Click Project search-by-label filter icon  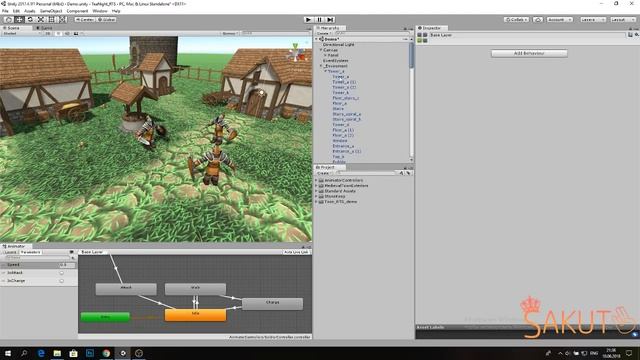click(408, 173)
